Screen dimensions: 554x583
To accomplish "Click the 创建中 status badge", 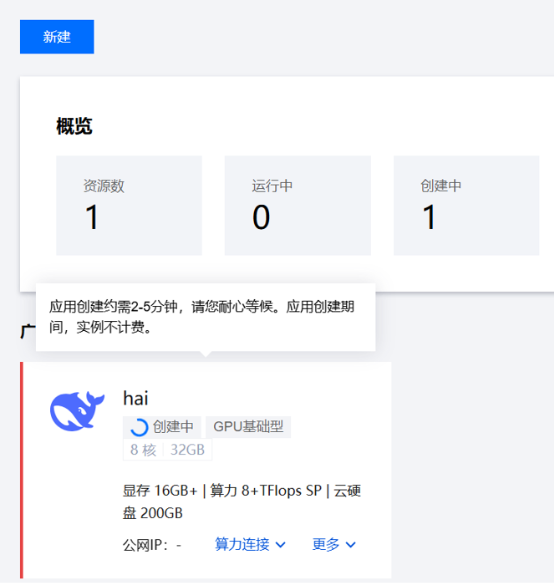I will click(162, 427).
